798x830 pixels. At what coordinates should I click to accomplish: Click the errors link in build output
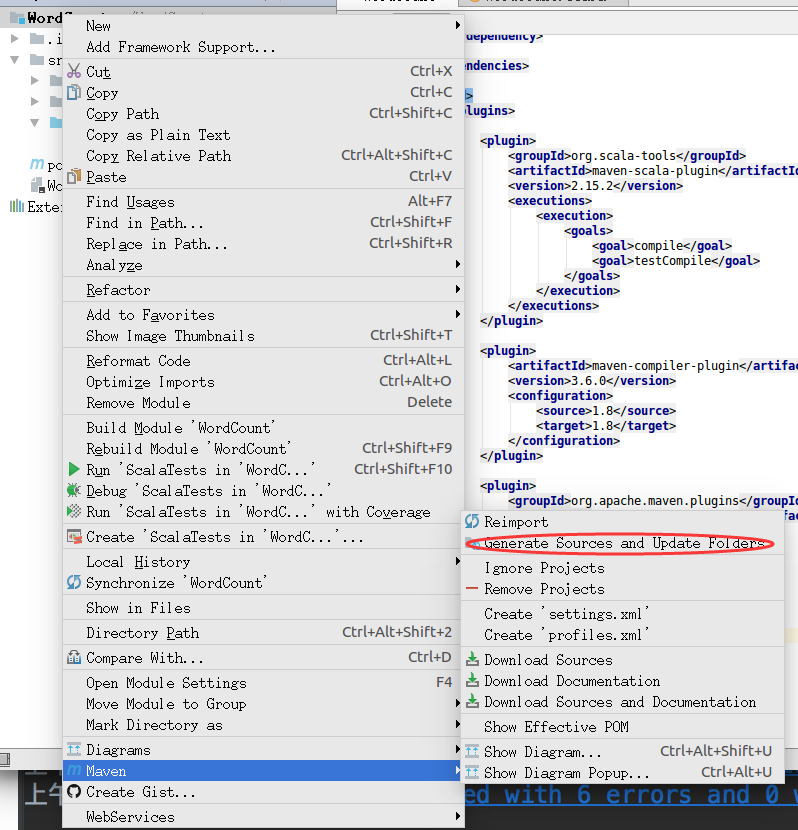click(x=631, y=795)
